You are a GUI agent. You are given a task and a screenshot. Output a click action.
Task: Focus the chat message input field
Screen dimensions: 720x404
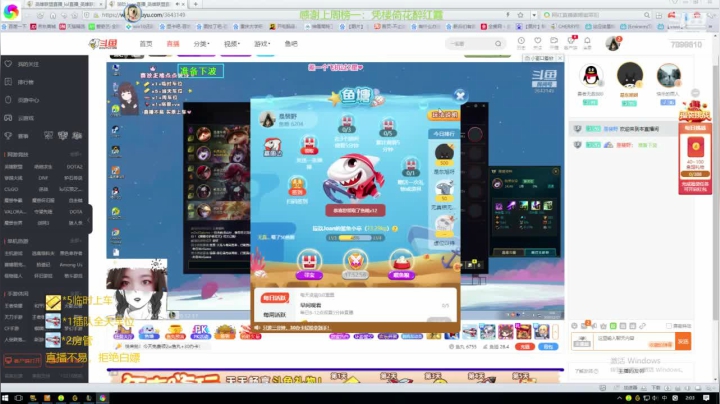[635, 341]
